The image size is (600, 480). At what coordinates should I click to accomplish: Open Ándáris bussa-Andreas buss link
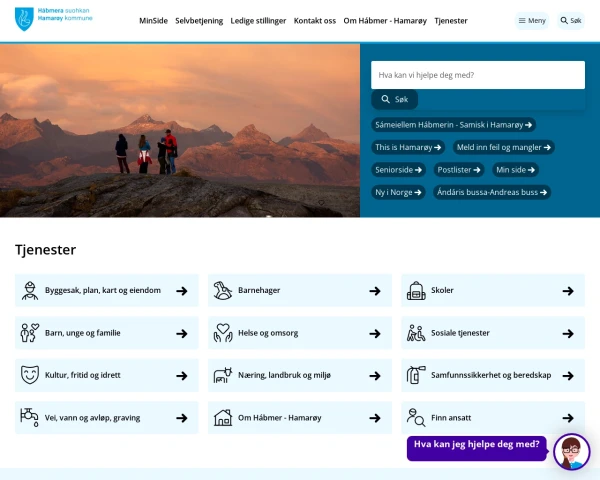[x=492, y=193]
